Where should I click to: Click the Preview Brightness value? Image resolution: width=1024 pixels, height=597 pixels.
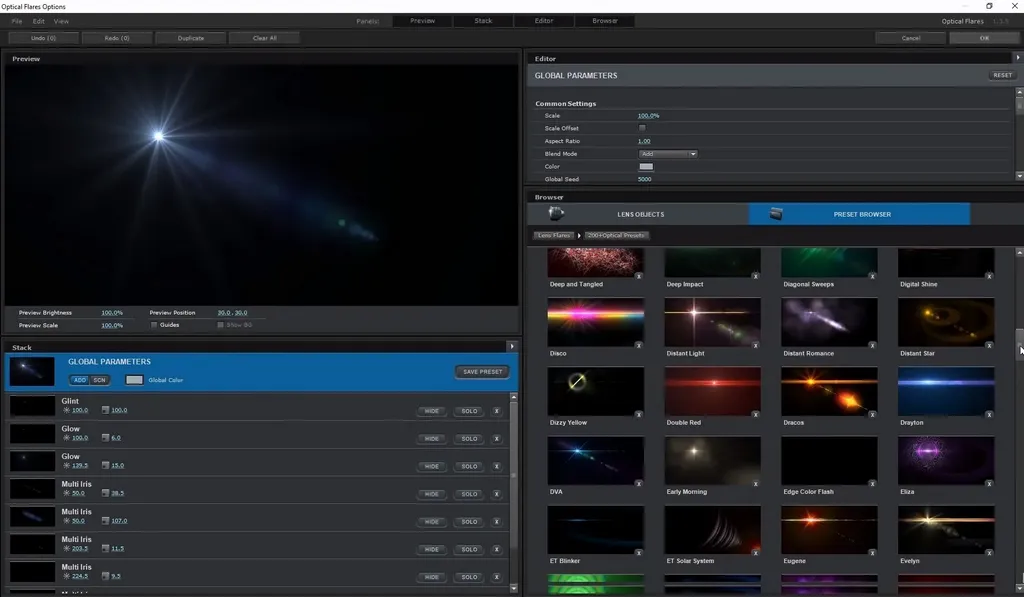point(112,313)
